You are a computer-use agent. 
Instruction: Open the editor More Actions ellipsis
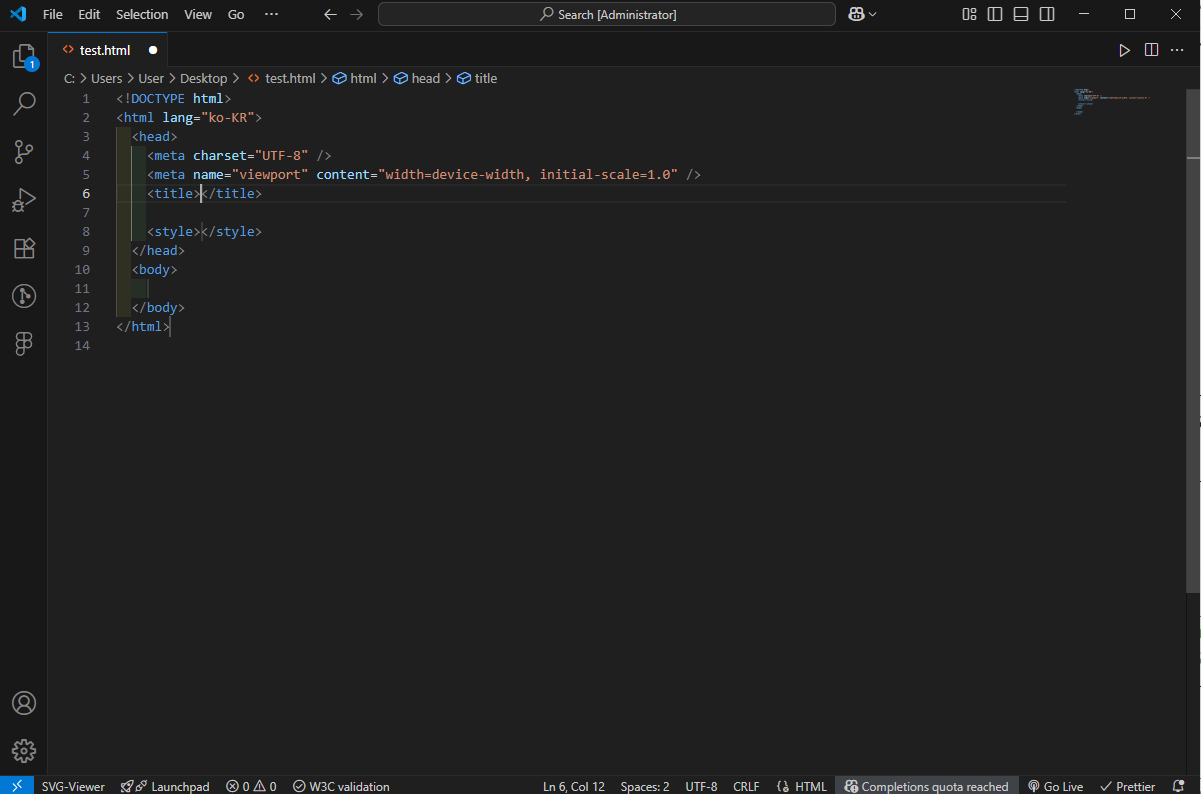1176,50
